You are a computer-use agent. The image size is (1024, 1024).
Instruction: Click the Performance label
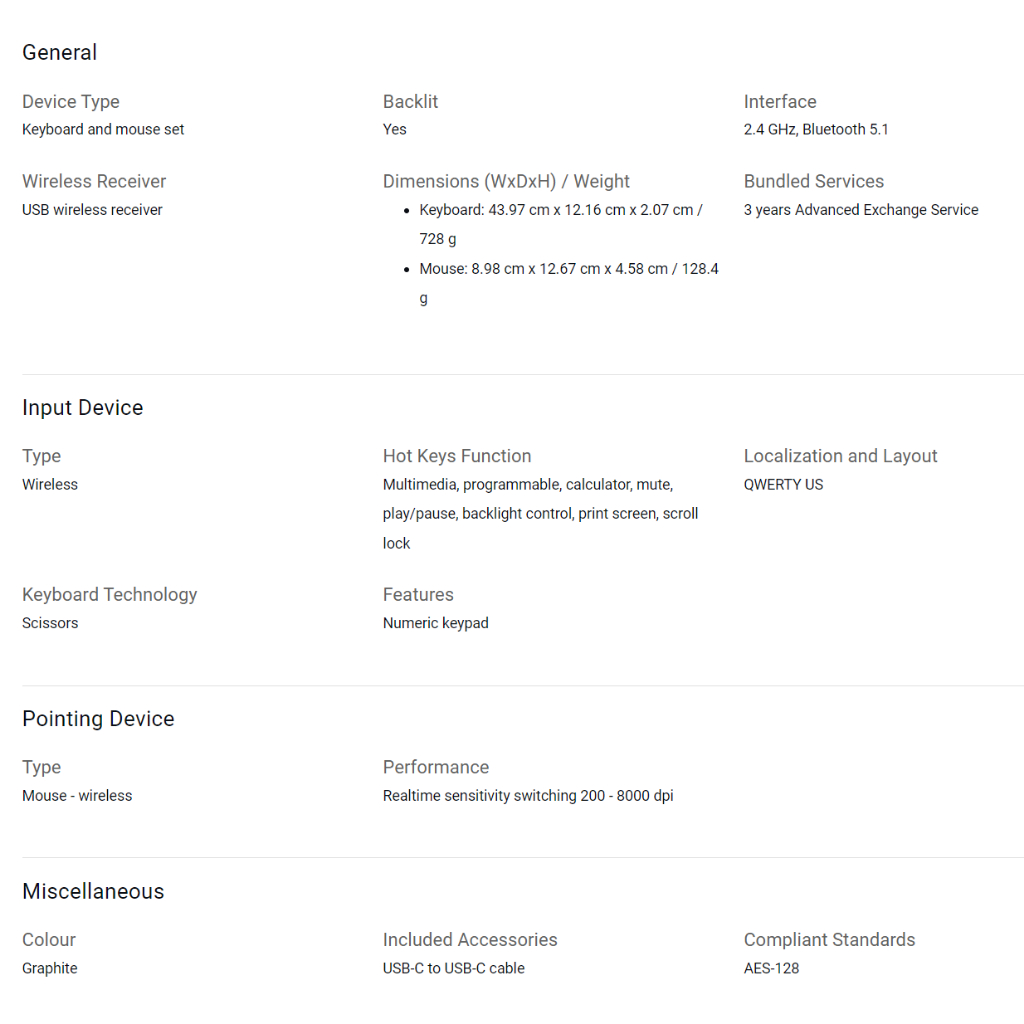pyautogui.click(x=436, y=768)
